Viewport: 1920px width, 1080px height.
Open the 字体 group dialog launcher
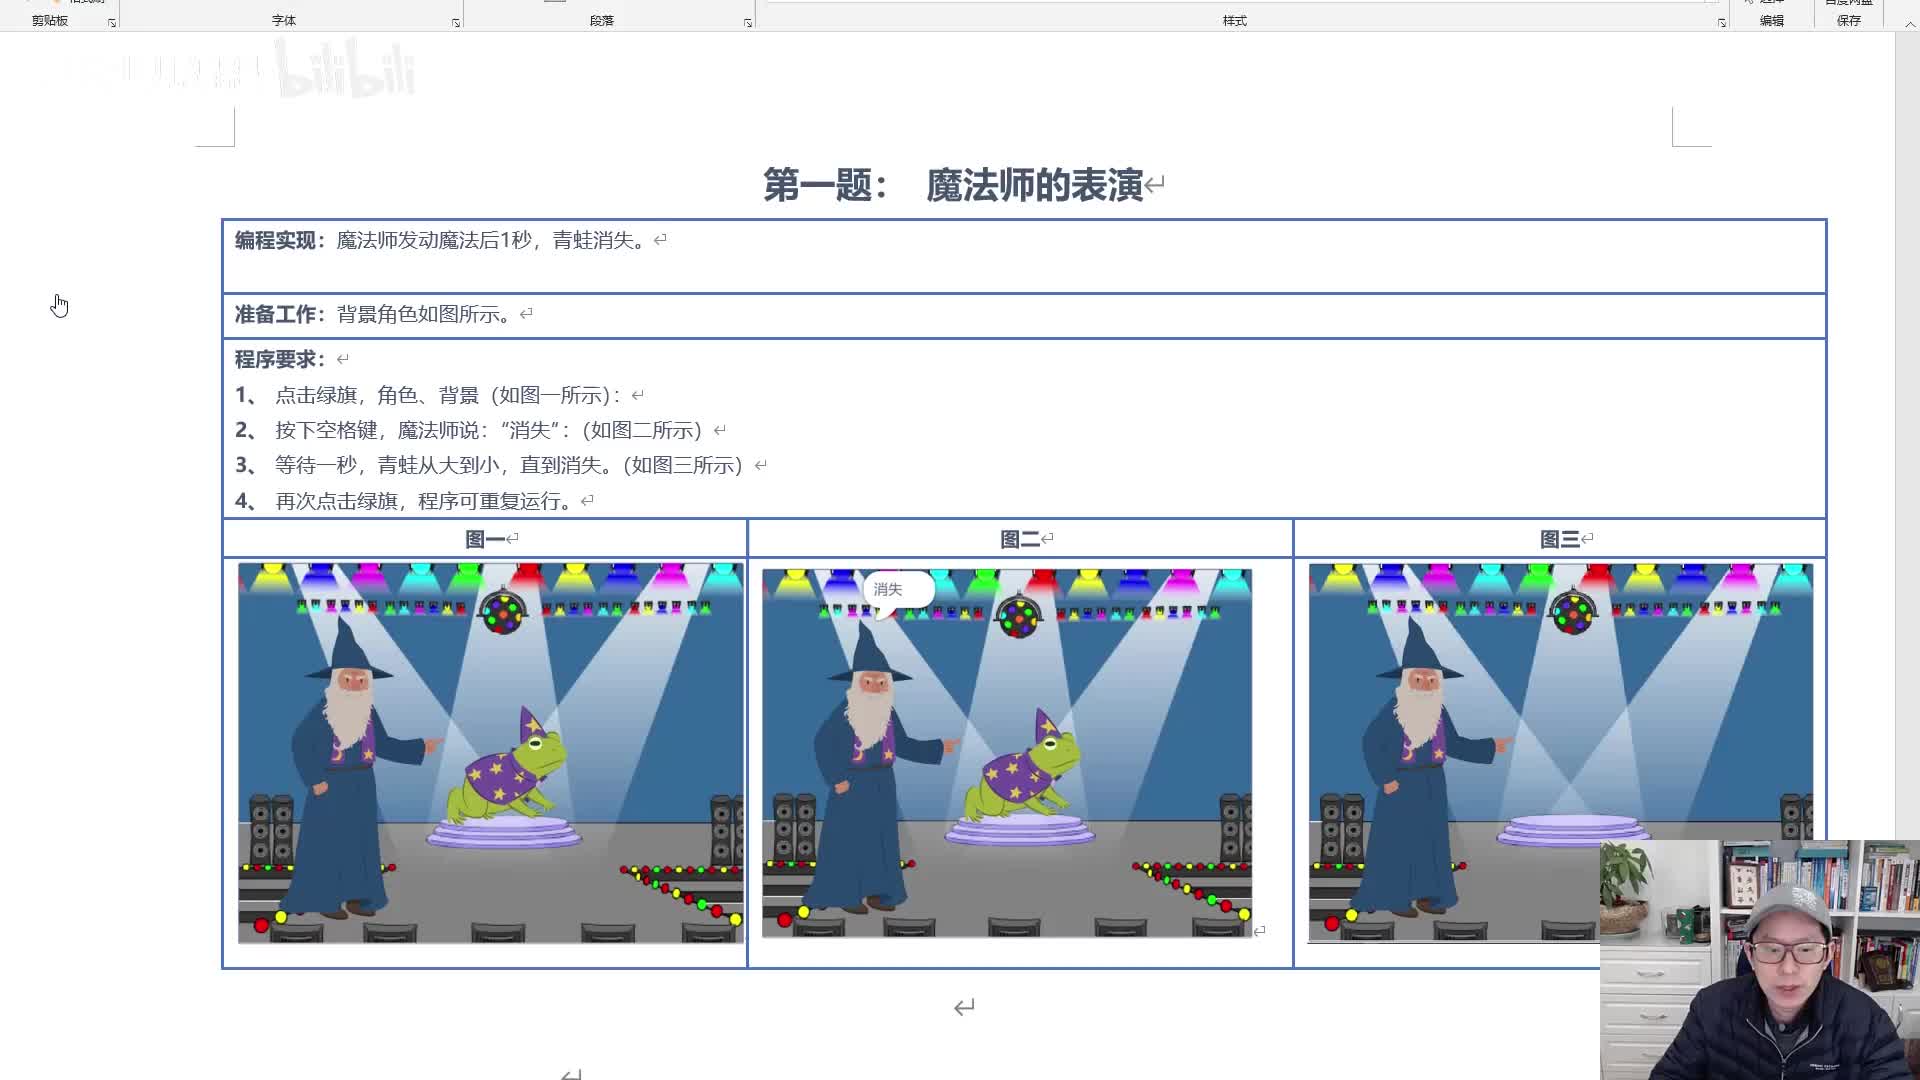(455, 22)
